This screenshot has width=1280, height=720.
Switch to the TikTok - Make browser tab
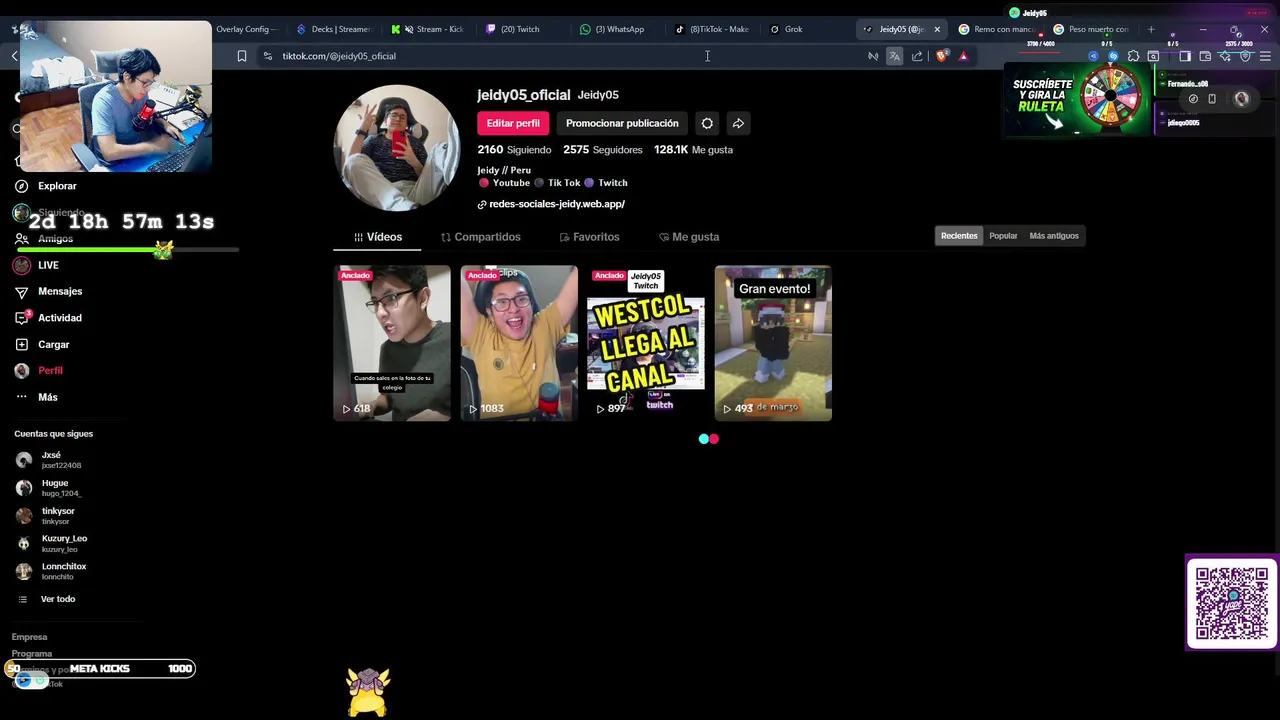[x=712, y=29]
